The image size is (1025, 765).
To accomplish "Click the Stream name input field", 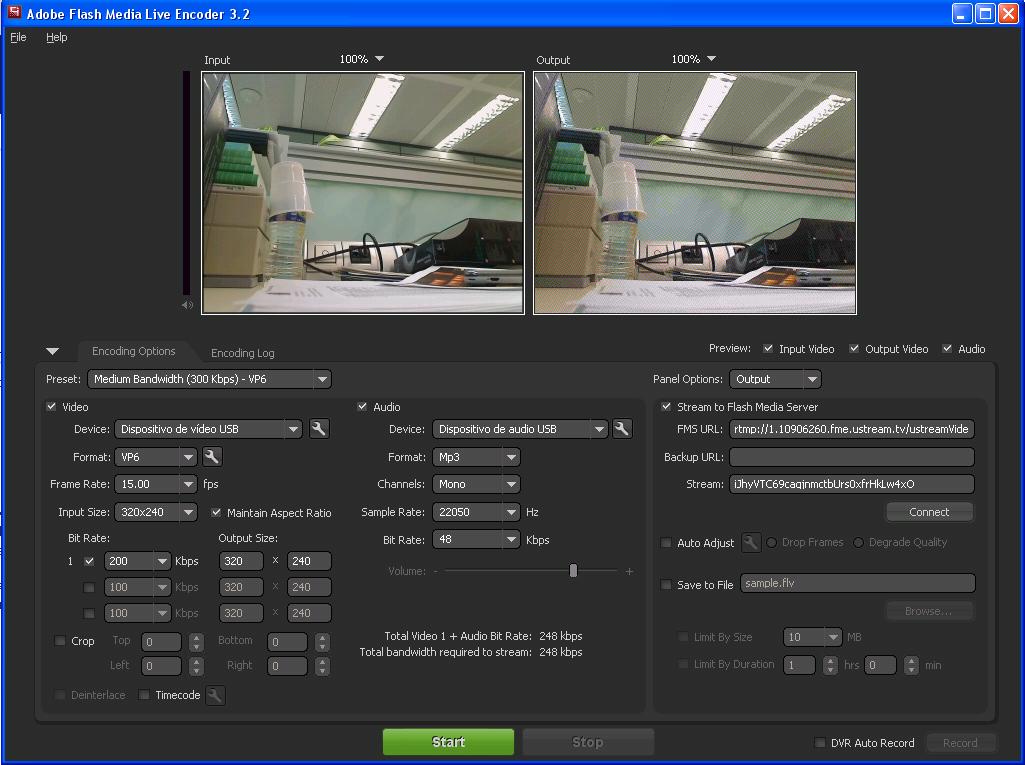I will tap(852, 484).
